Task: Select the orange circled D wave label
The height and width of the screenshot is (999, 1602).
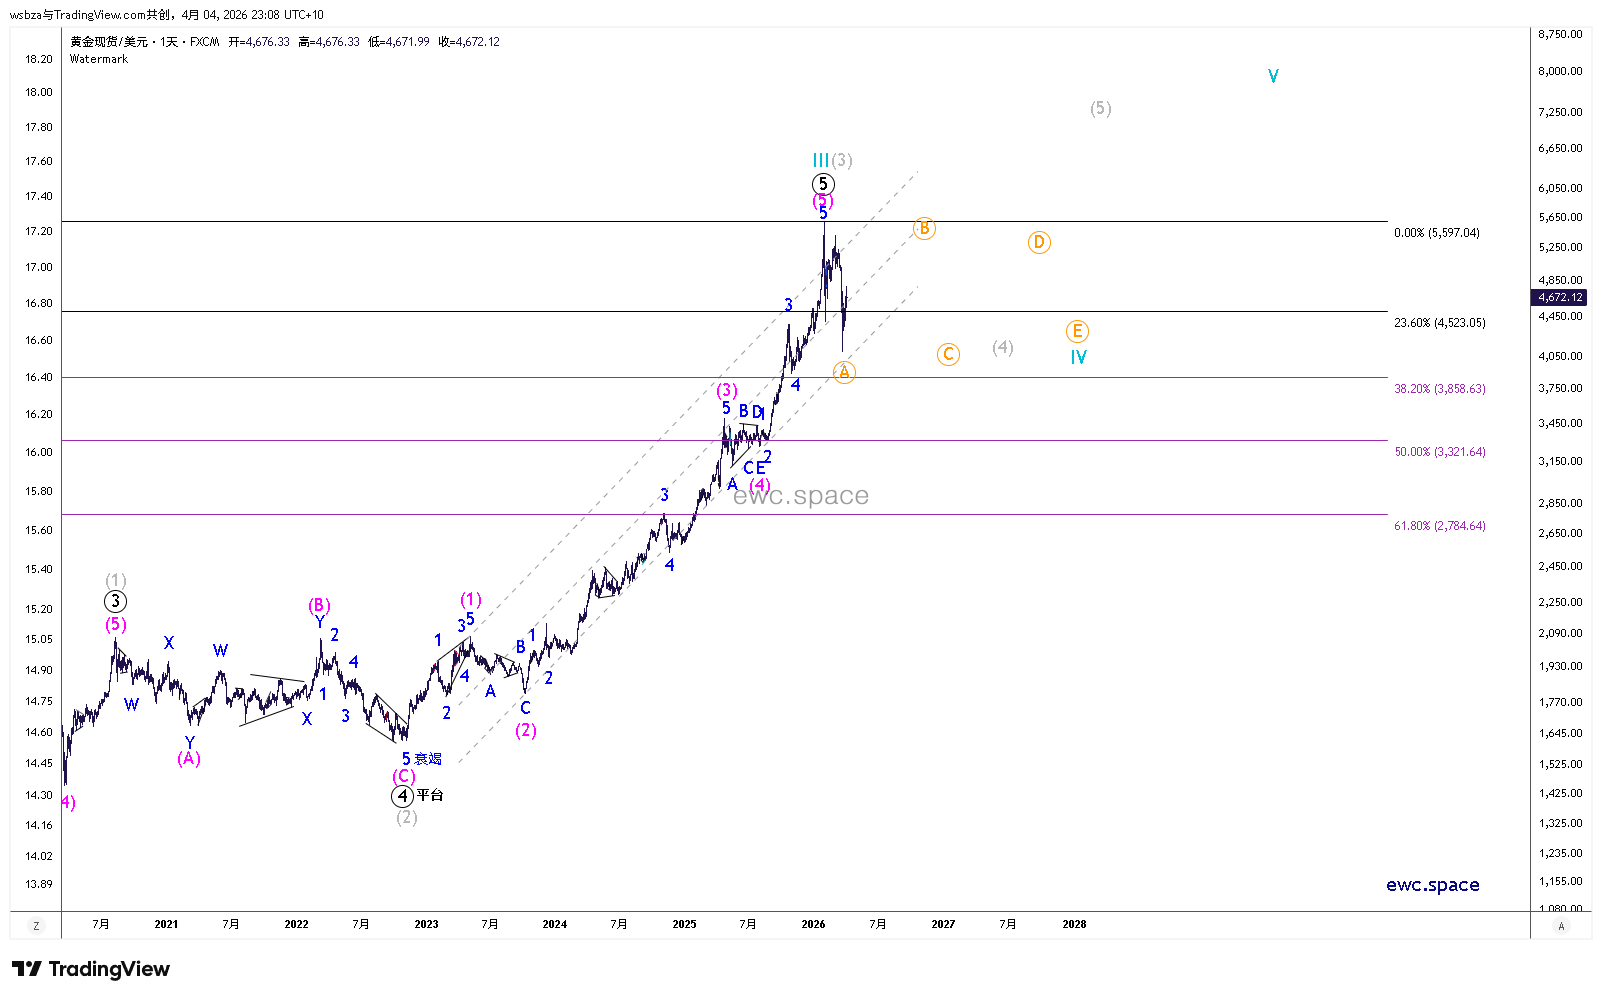Action: [x=1039, y=242]
